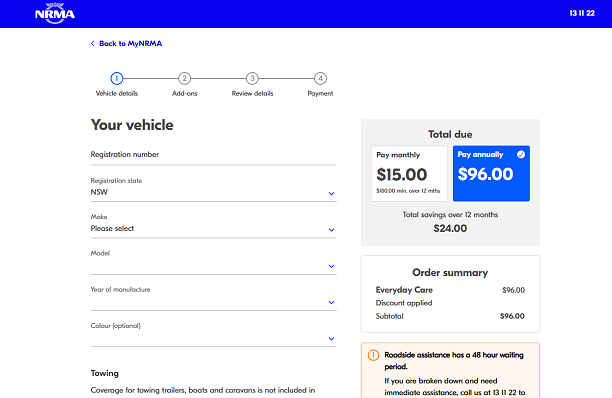Click the $24.00 total savings amount
This screenshot has height=398, width=612.
(450, 228)
